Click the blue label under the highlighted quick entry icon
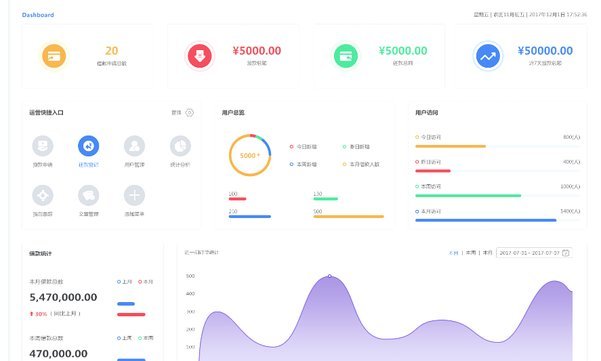Image resolution: width=601 pixels, height=361 pixels. [89, 165]
